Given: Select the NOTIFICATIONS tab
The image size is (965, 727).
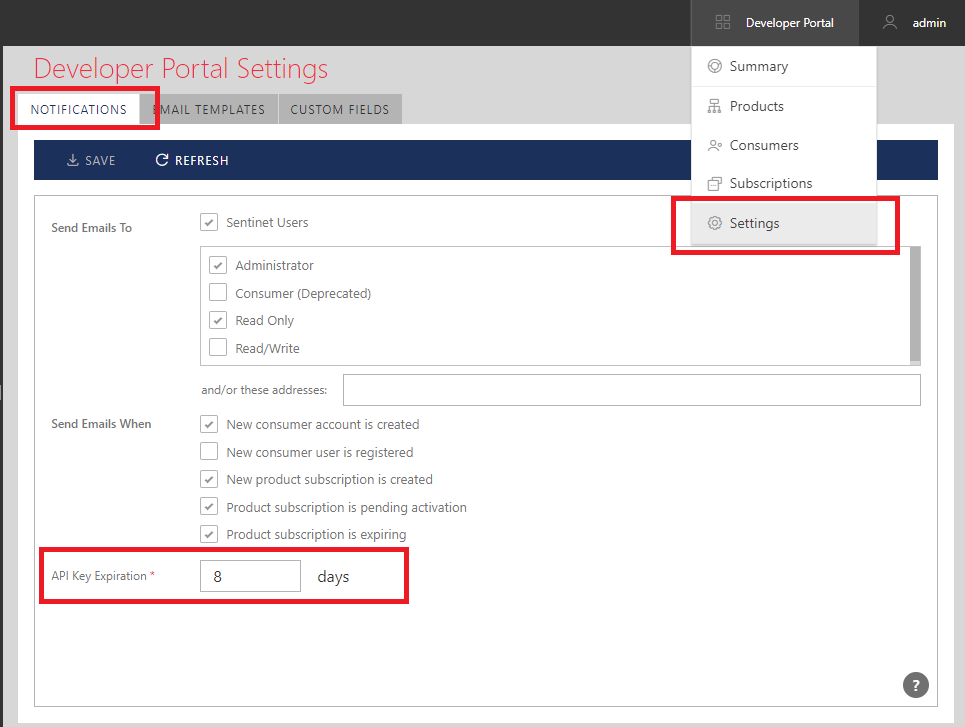Looking at the screenshot, I should pyautogui.click(x=78, y=109).
